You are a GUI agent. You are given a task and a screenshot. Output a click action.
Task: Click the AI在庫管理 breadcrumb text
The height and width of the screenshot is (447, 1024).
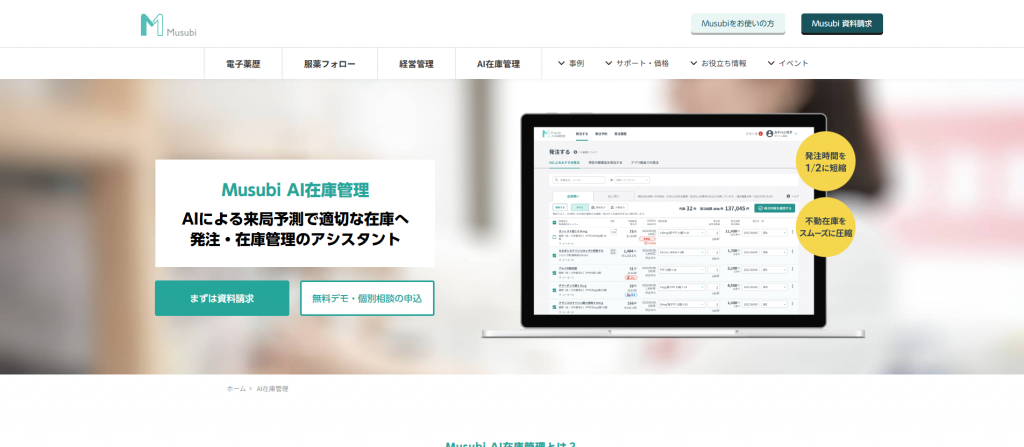point(272,389)
